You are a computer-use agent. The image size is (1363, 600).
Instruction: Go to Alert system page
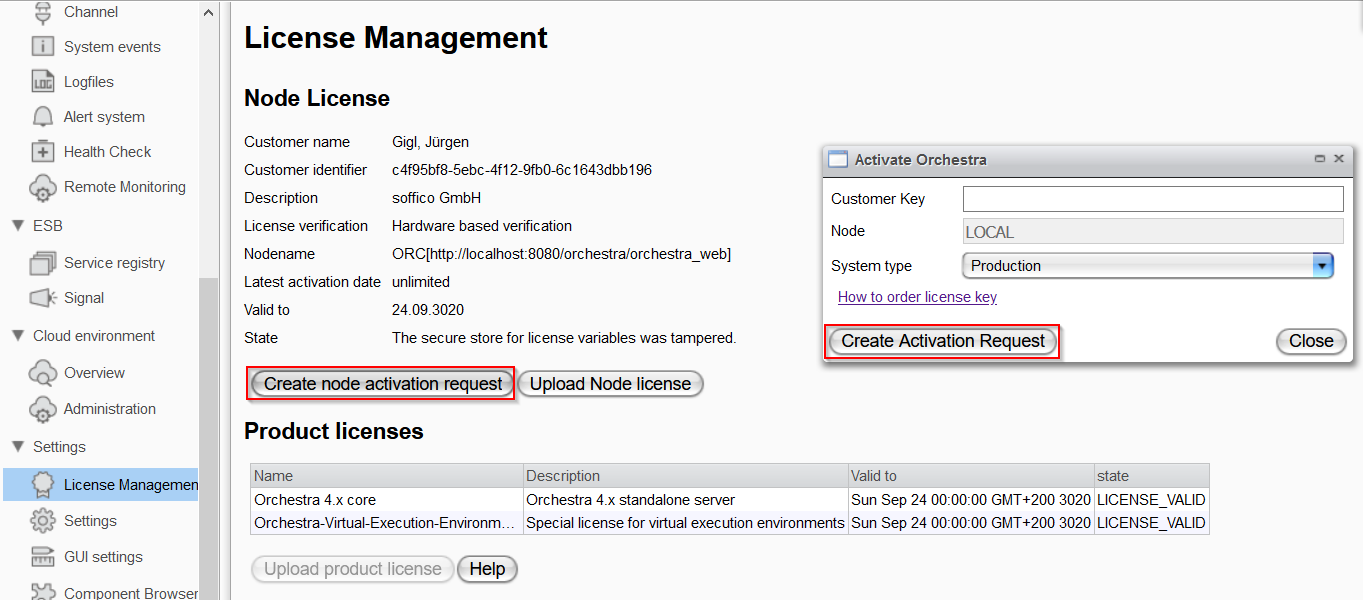[104, 117]
